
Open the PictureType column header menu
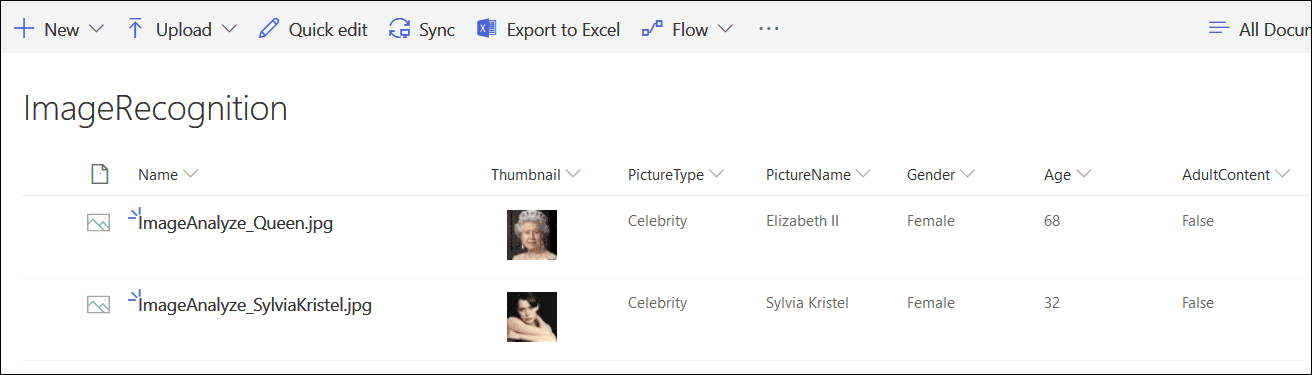point(676,175)
